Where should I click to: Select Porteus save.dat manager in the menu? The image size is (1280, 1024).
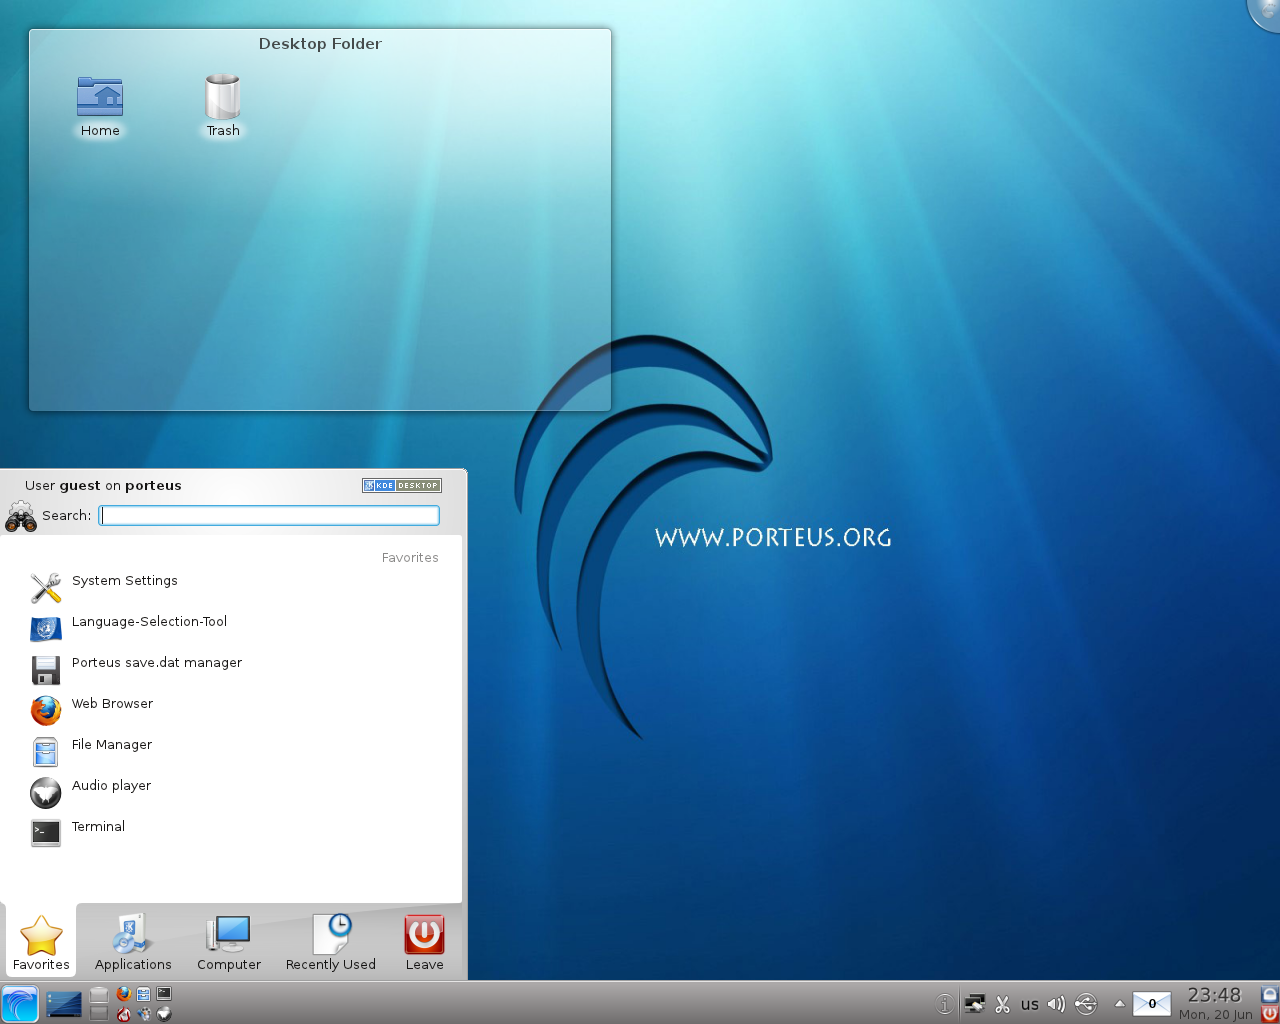click(x=156, y=662)
